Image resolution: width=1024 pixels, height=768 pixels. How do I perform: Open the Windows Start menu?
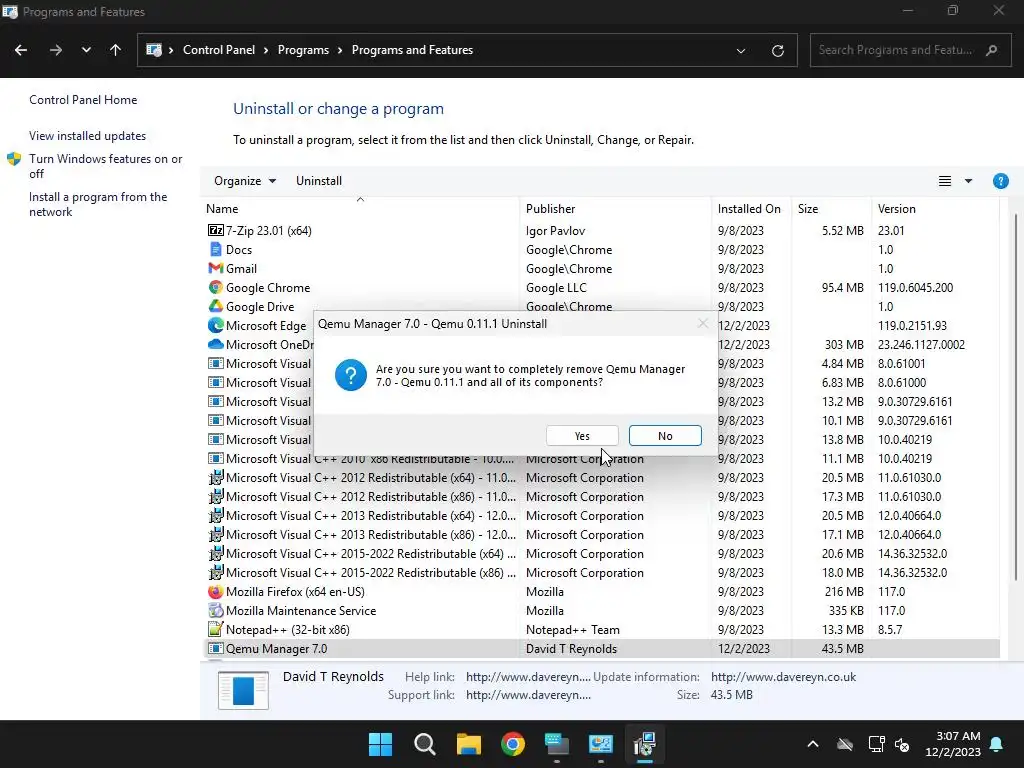coord(380,744)
